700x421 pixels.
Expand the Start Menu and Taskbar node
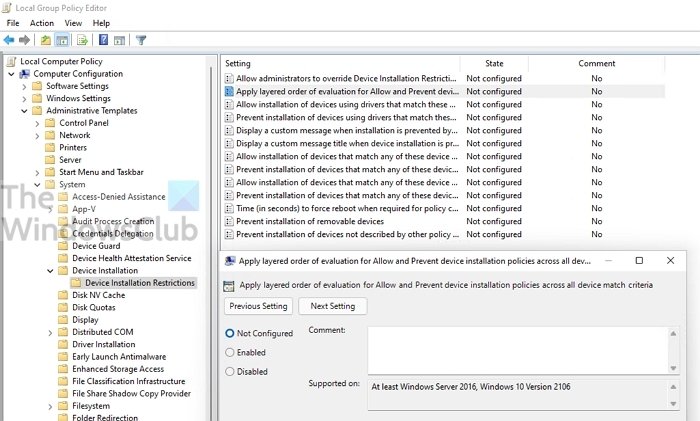tap(38, 172)
